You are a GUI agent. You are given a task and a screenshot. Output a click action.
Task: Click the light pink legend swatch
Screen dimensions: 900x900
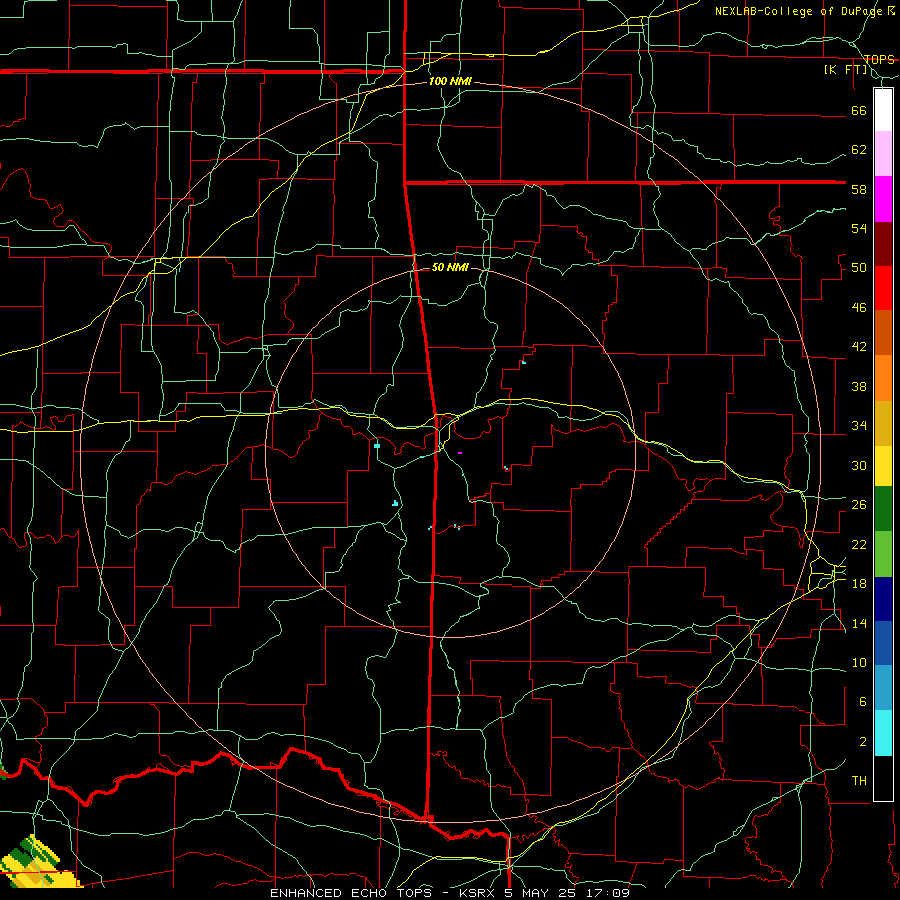click(883, 153)
